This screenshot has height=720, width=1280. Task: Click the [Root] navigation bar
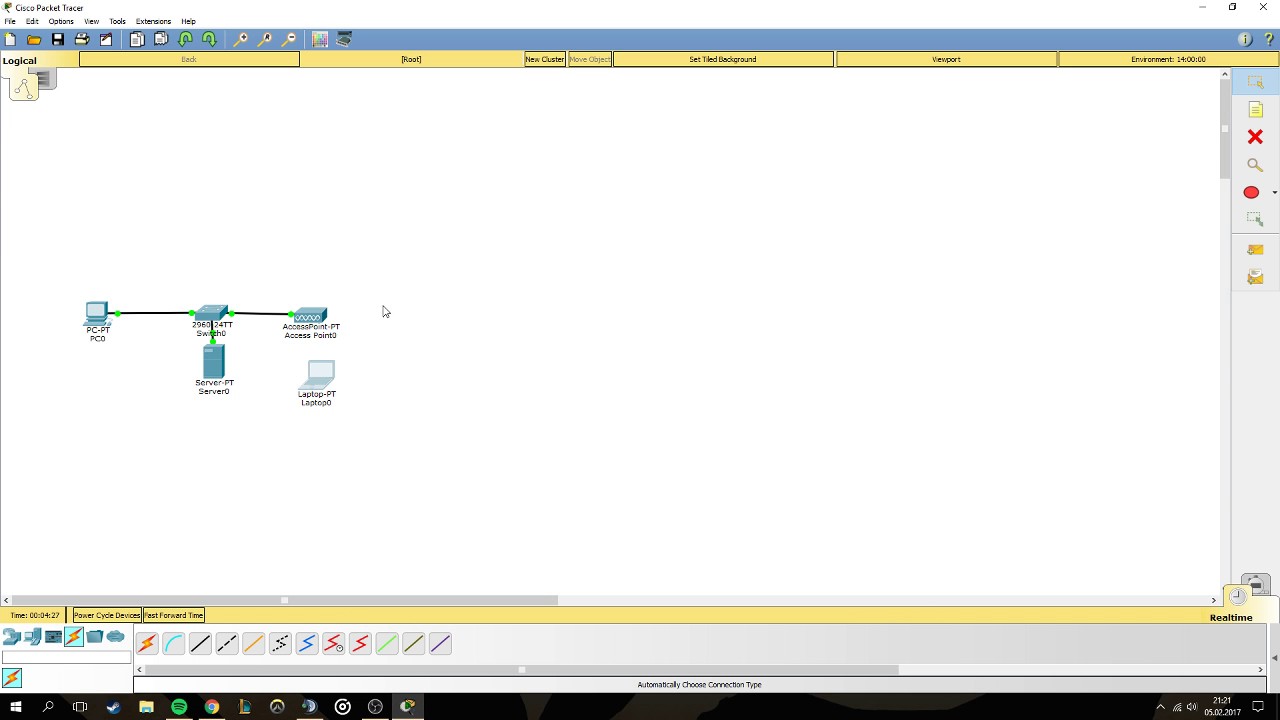point(411,59)
